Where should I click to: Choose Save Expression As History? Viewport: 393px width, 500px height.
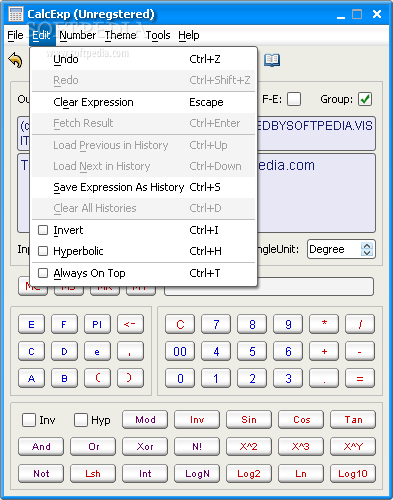[143, 187]
